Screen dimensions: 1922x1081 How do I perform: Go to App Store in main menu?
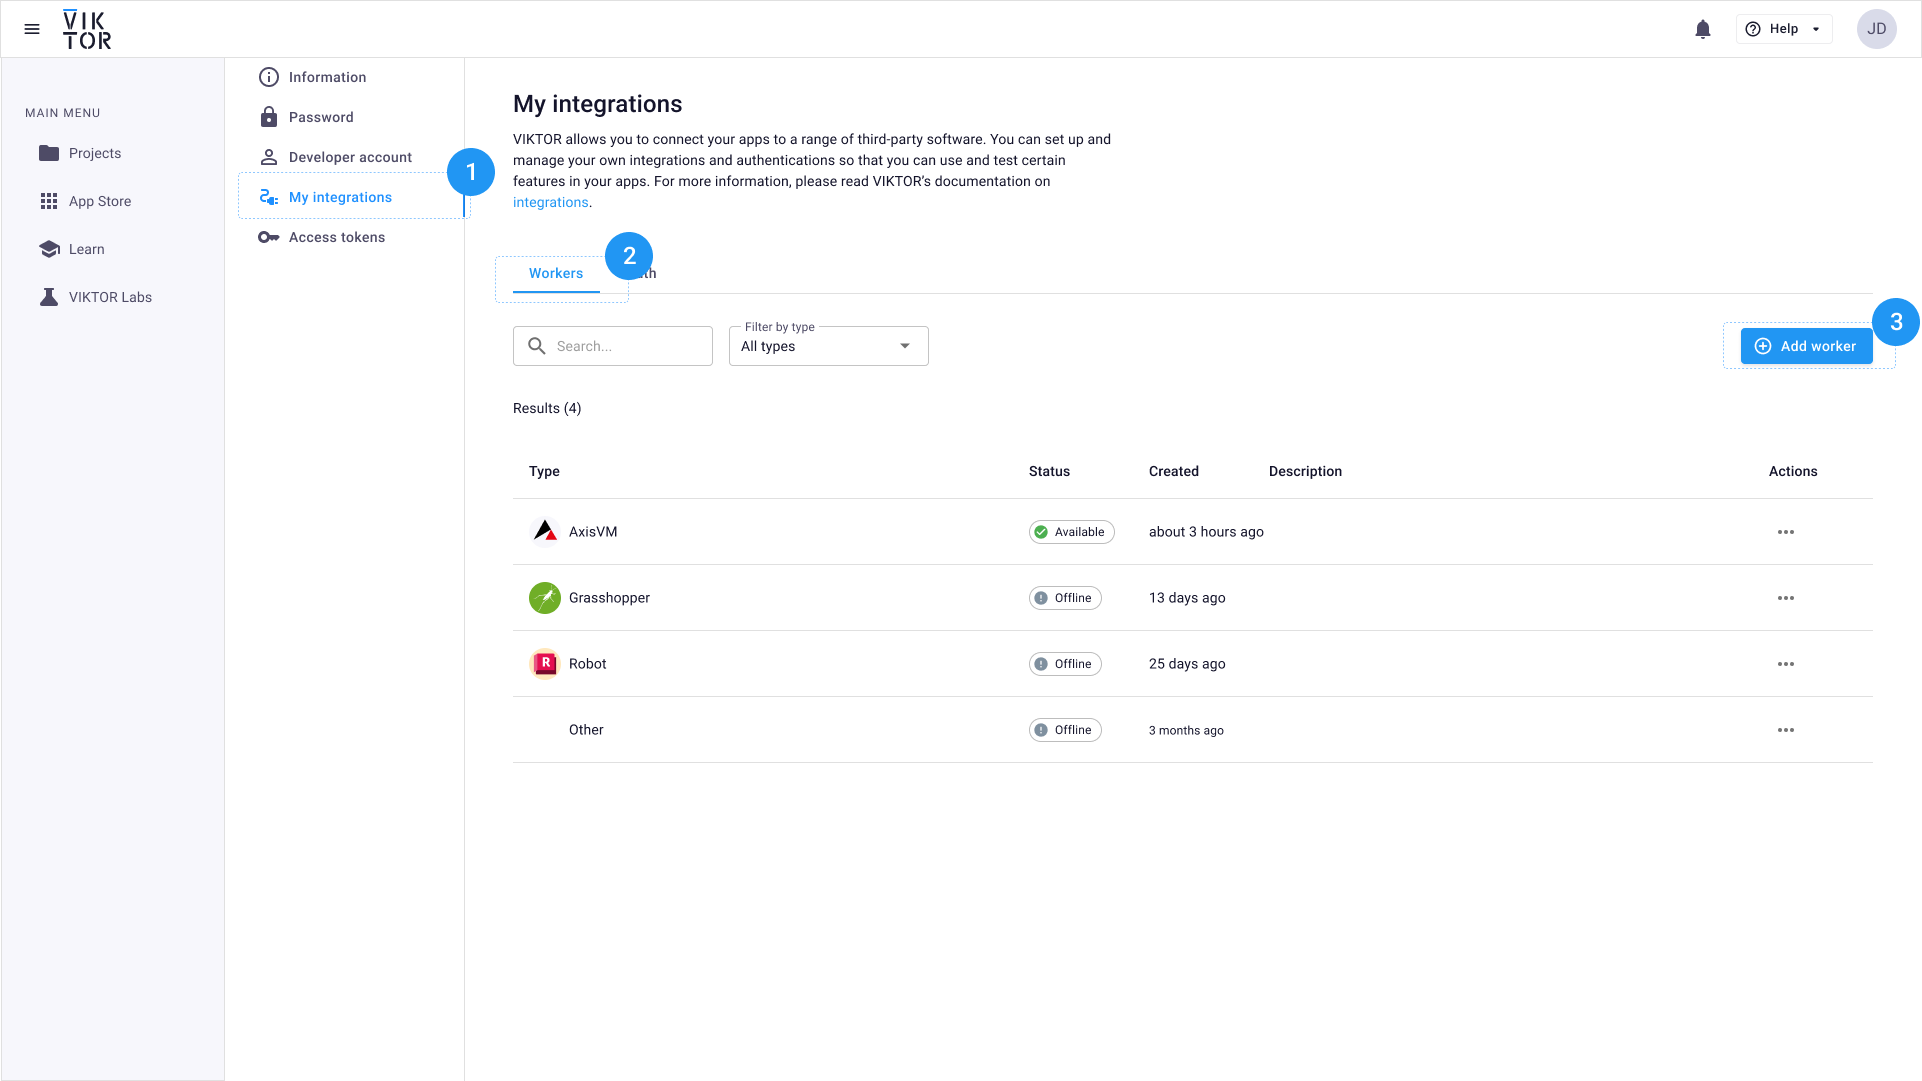[x=99, y=201]
